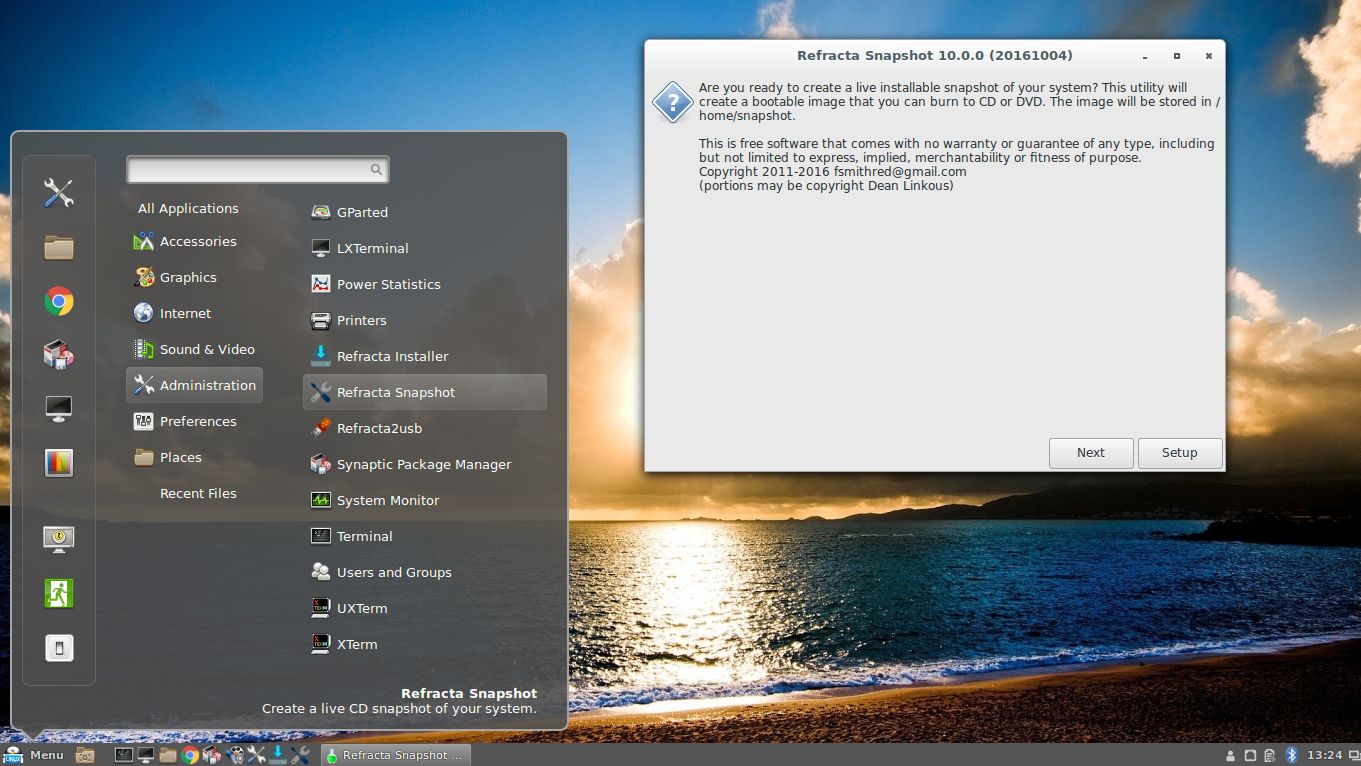Click the 13:24 clock in the panel

point(1324,755)
